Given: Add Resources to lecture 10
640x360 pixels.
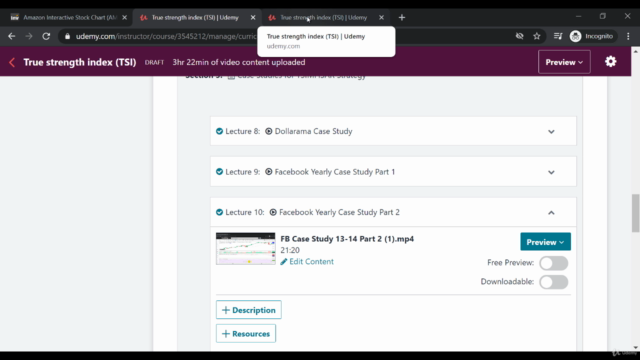Looking at the screenshot, I should 246,333.
